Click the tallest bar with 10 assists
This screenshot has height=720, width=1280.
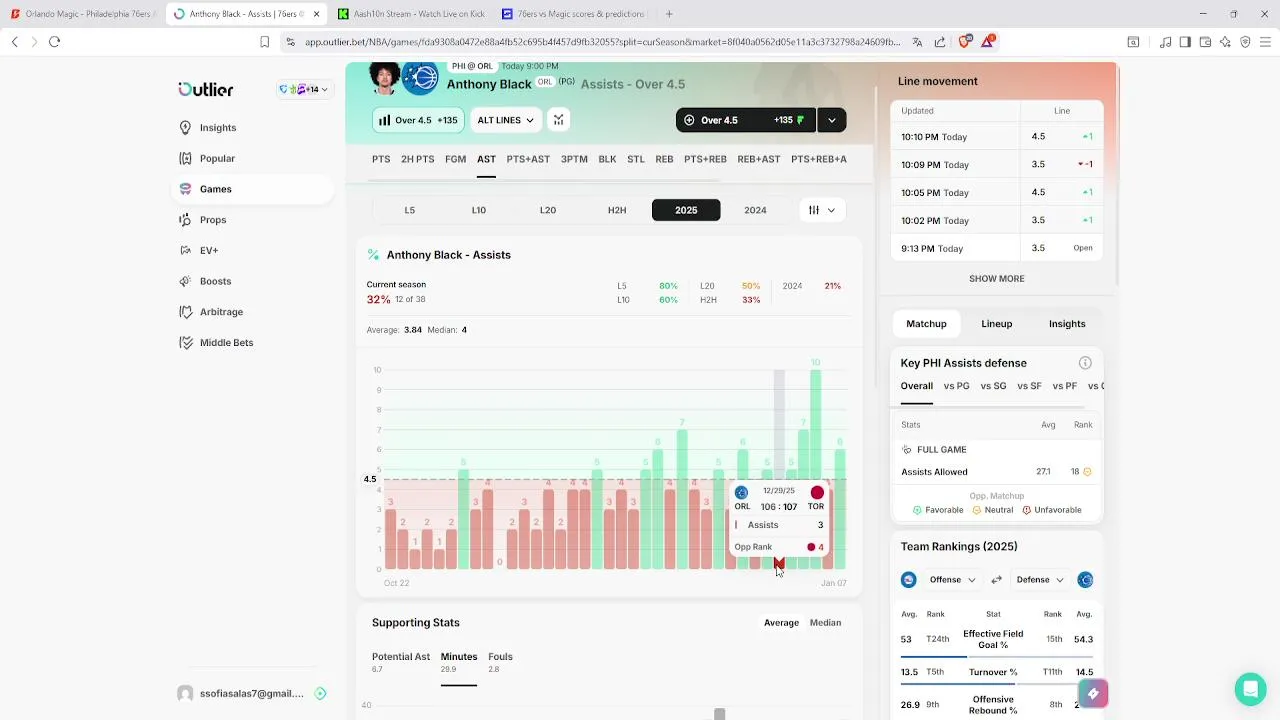816,469
